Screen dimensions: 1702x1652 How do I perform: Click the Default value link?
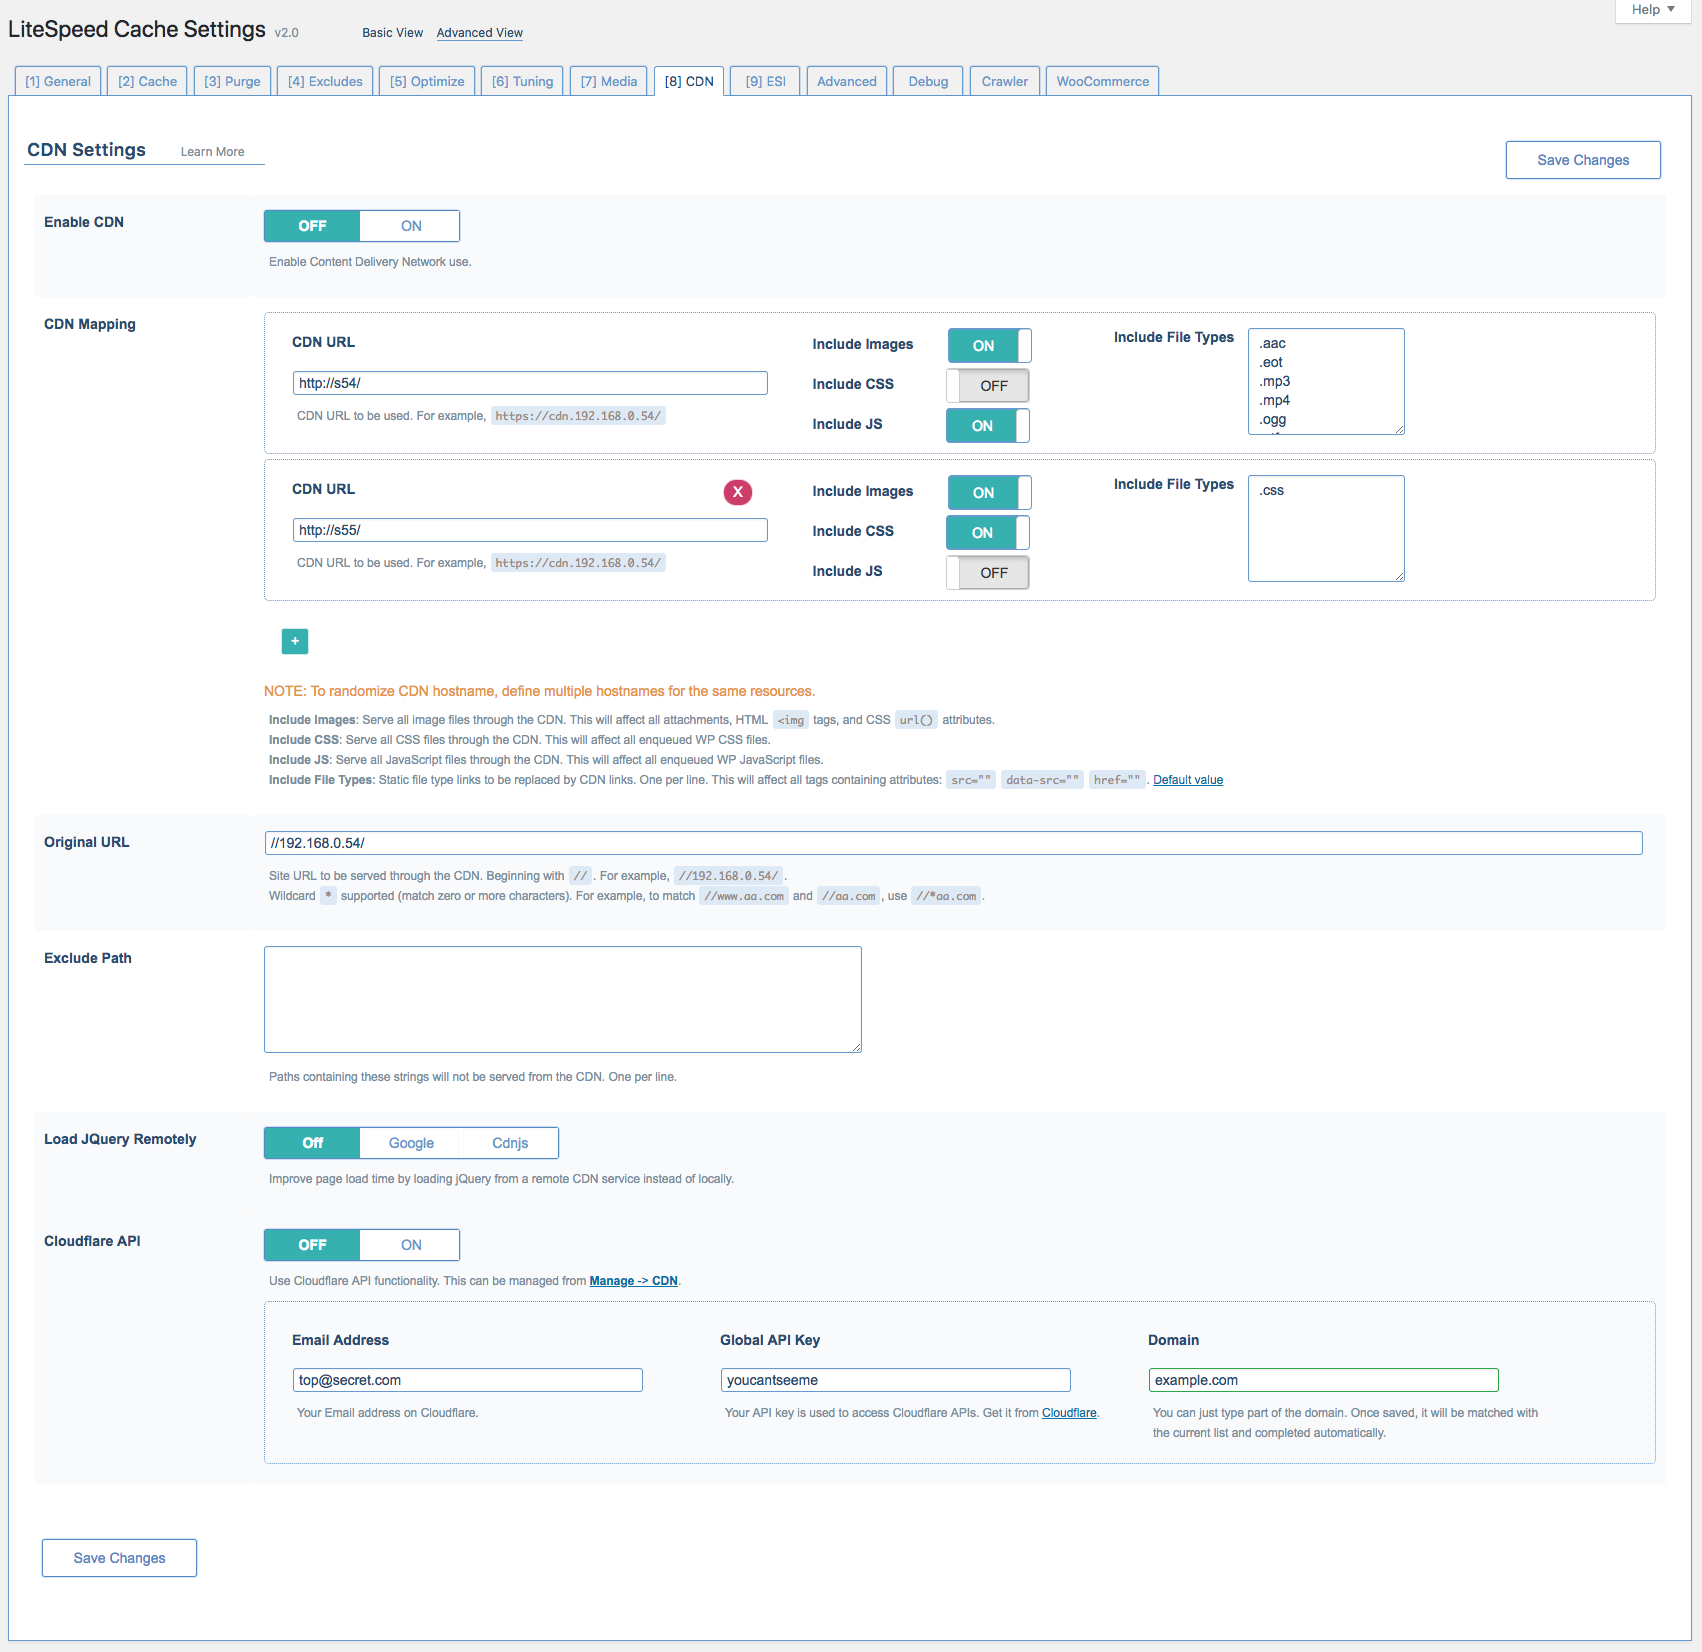tap(1187, 780)
